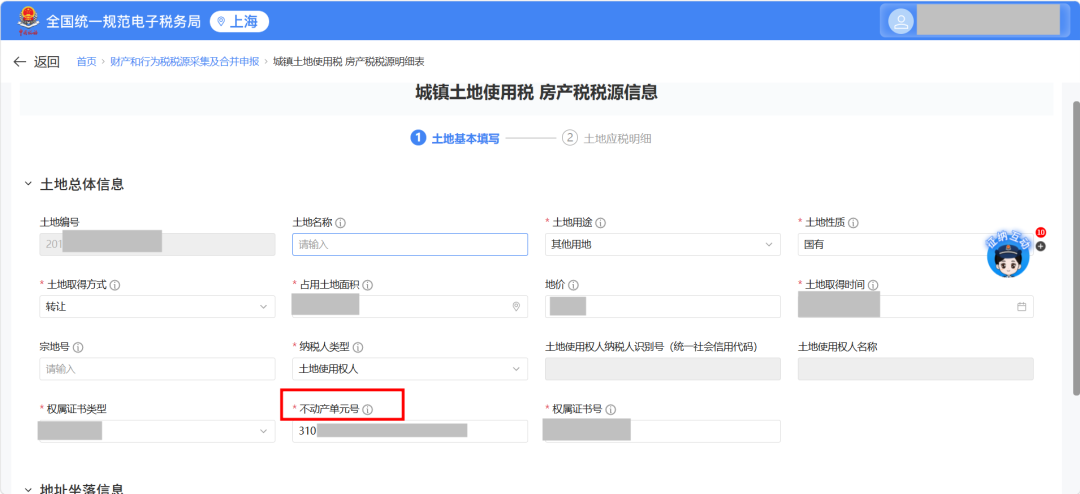This screenshot has height=494, width=1080.
Task: Open 财产和行为税税源采集及合并申报 breadcrumb
Action: 185,62
